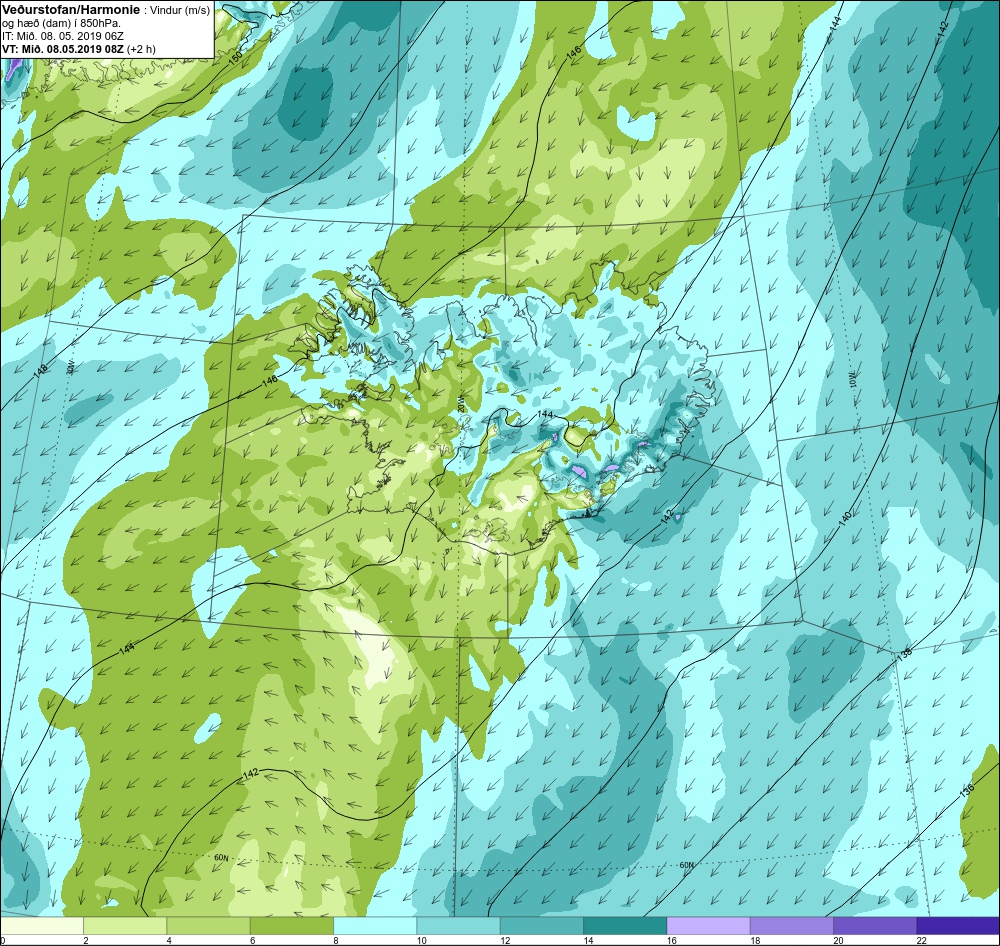
Task: Click the 'VT: Mið. 08.05.2019 08Z' valid time
Action: tap(63, 49)
